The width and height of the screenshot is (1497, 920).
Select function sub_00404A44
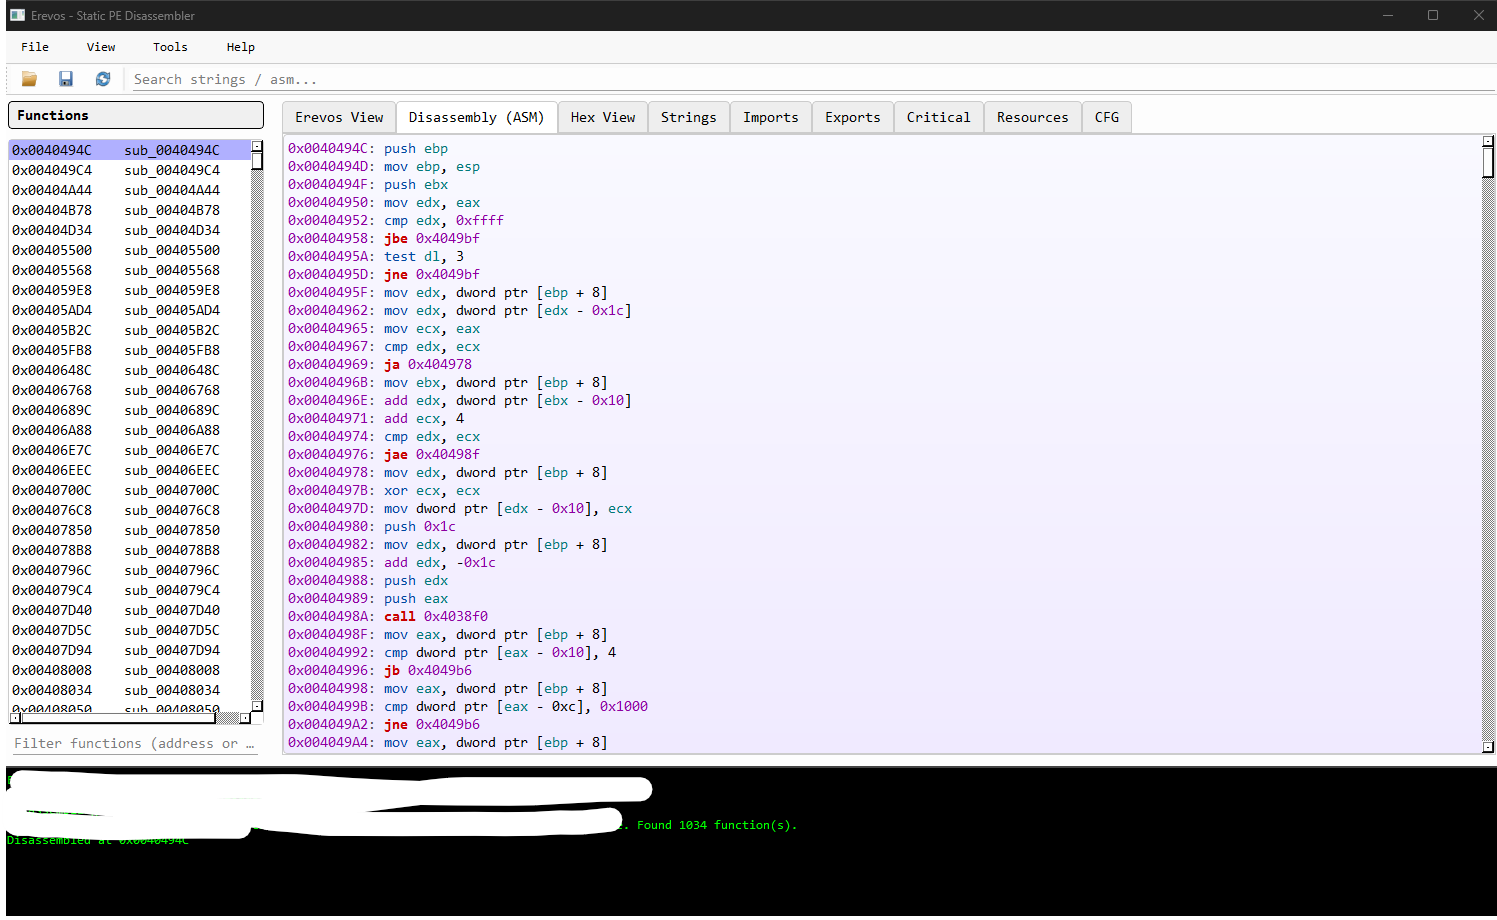coord(130,190)
